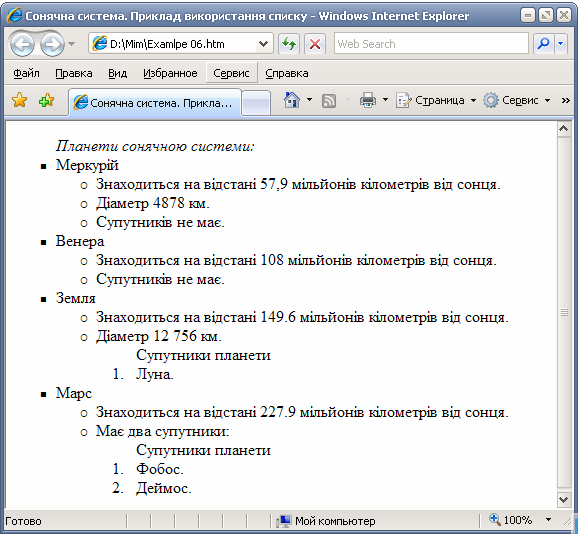Click the text Діаметр 12 756 км.
Viewport: 578px width, 534px height.
coord(159,336)
